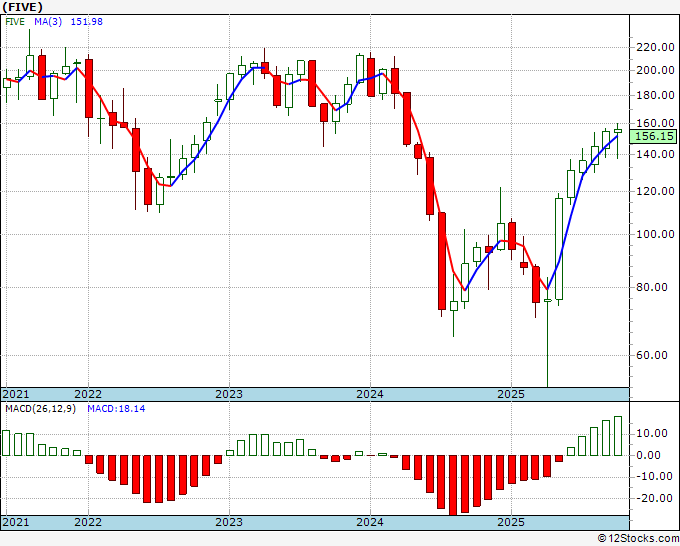Click the 2023 label on price timeline

tap(229, 394)
